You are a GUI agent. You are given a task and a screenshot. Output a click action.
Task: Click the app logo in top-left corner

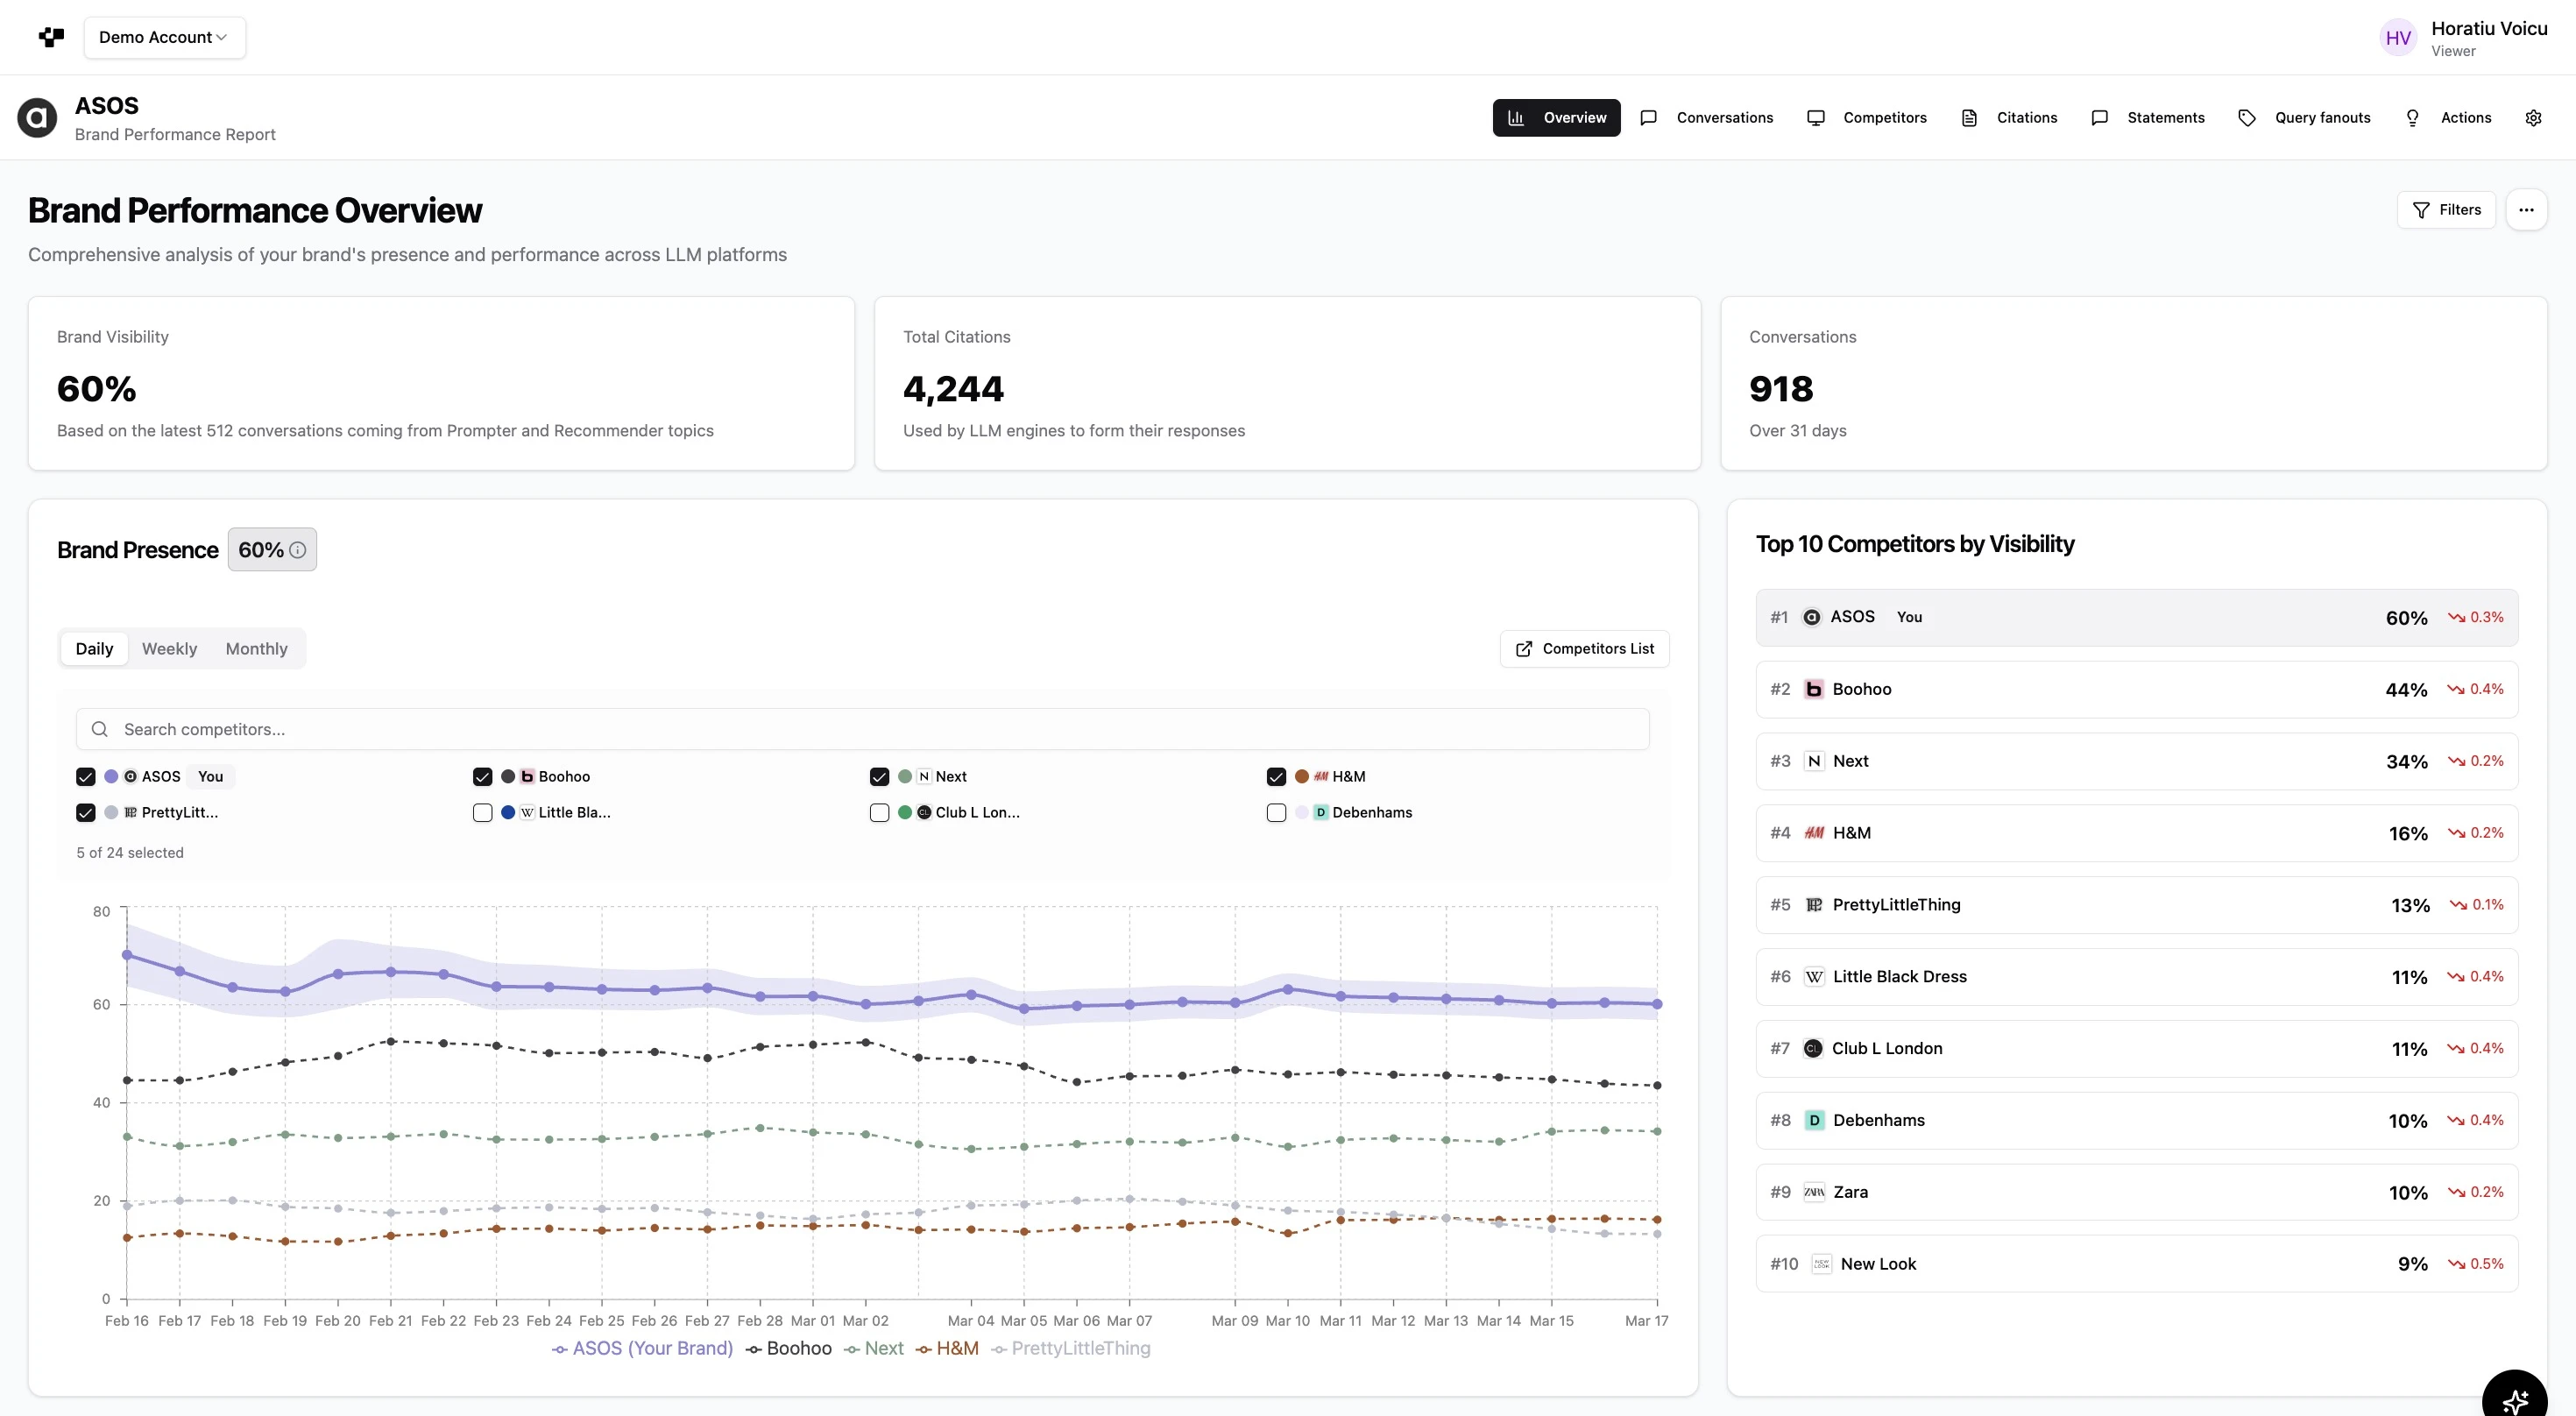point(51,37)
